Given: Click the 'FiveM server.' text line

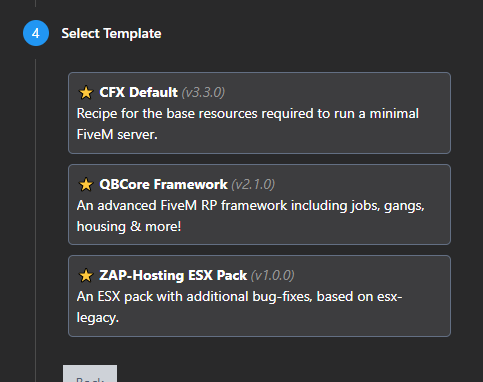Looking at the screenshot, I should click(x=117, y=135).
